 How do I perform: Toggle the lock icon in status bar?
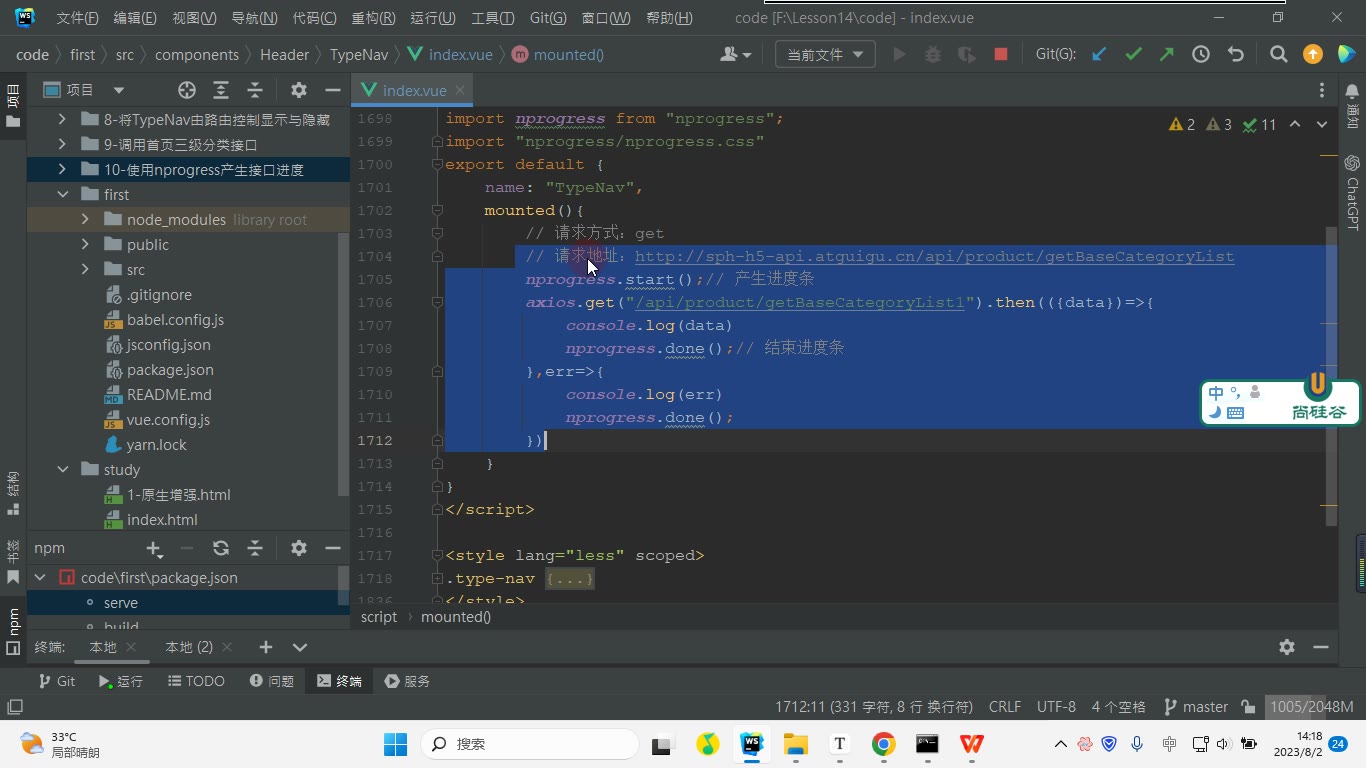[x=1248, y=707]
